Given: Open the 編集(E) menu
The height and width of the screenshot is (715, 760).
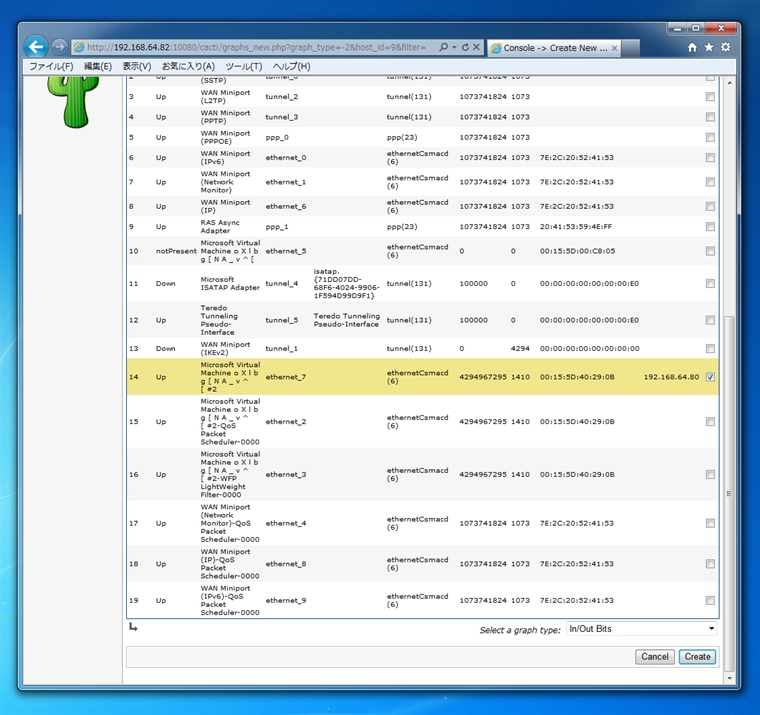Looking at the screenshot, I should click(97, 66).
